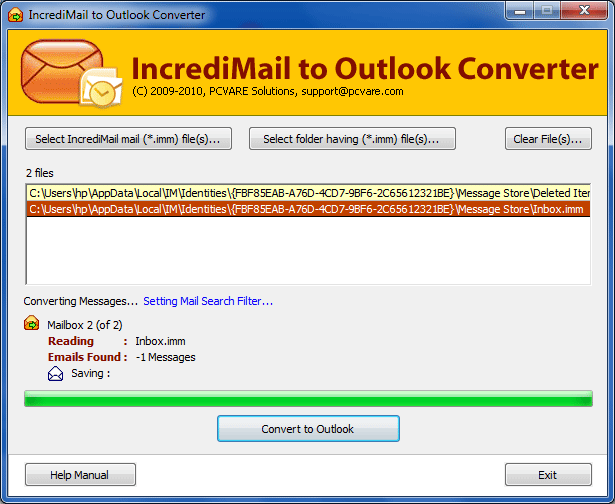The height and width of the screenshot is (504, 615).
Task: Open the Help Manual
Action: point(80,475)
